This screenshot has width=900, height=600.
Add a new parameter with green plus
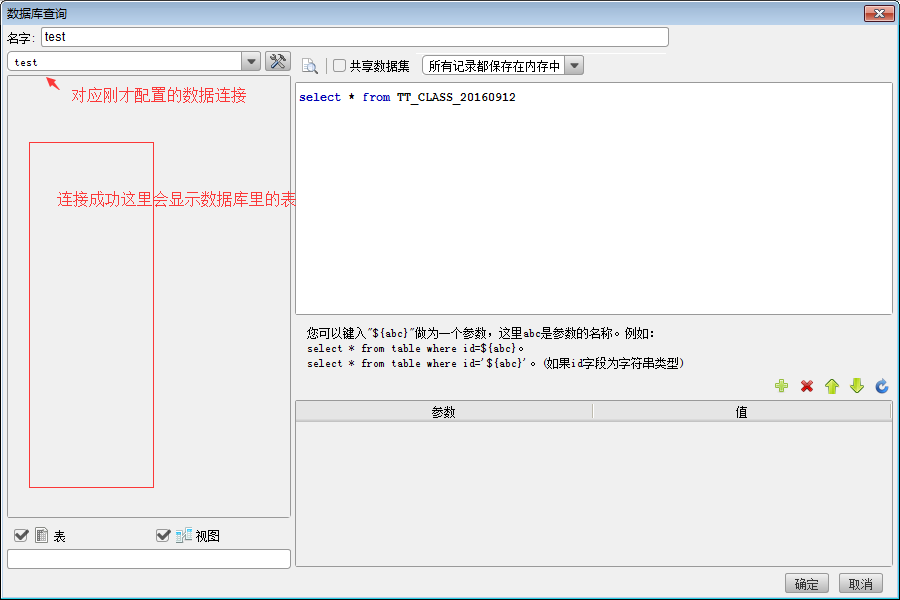[781, 386]
